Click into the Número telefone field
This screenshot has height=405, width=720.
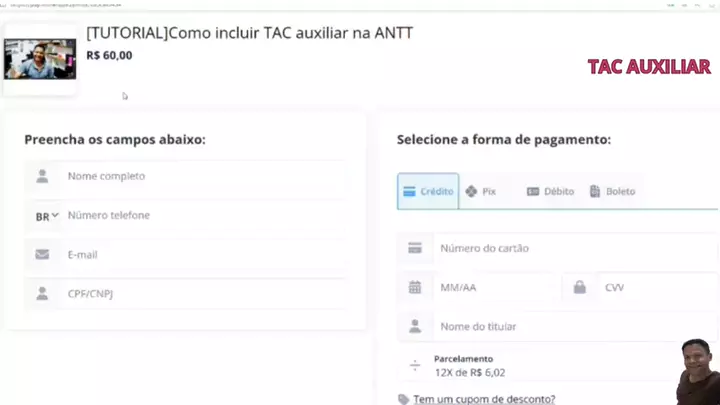click(x=200, y=215)
